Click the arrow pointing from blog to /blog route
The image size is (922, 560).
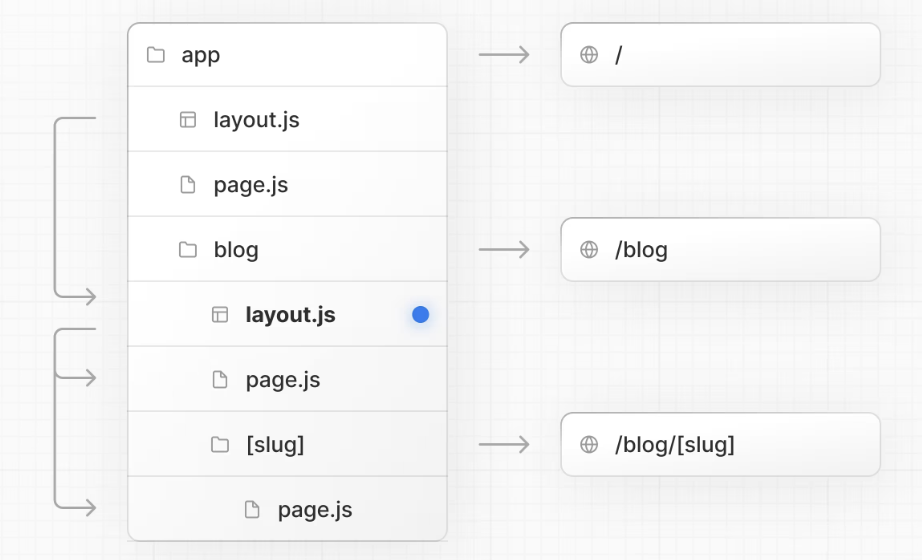pos(504,250)
